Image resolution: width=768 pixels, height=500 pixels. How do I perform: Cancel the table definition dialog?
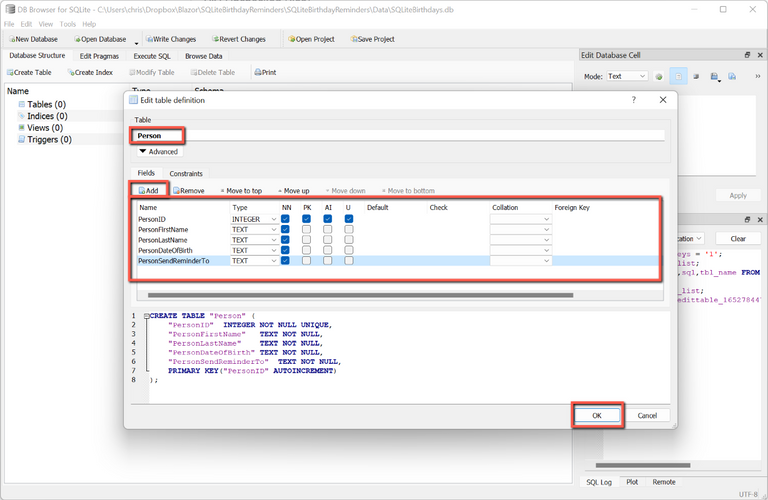pos(647,415)
